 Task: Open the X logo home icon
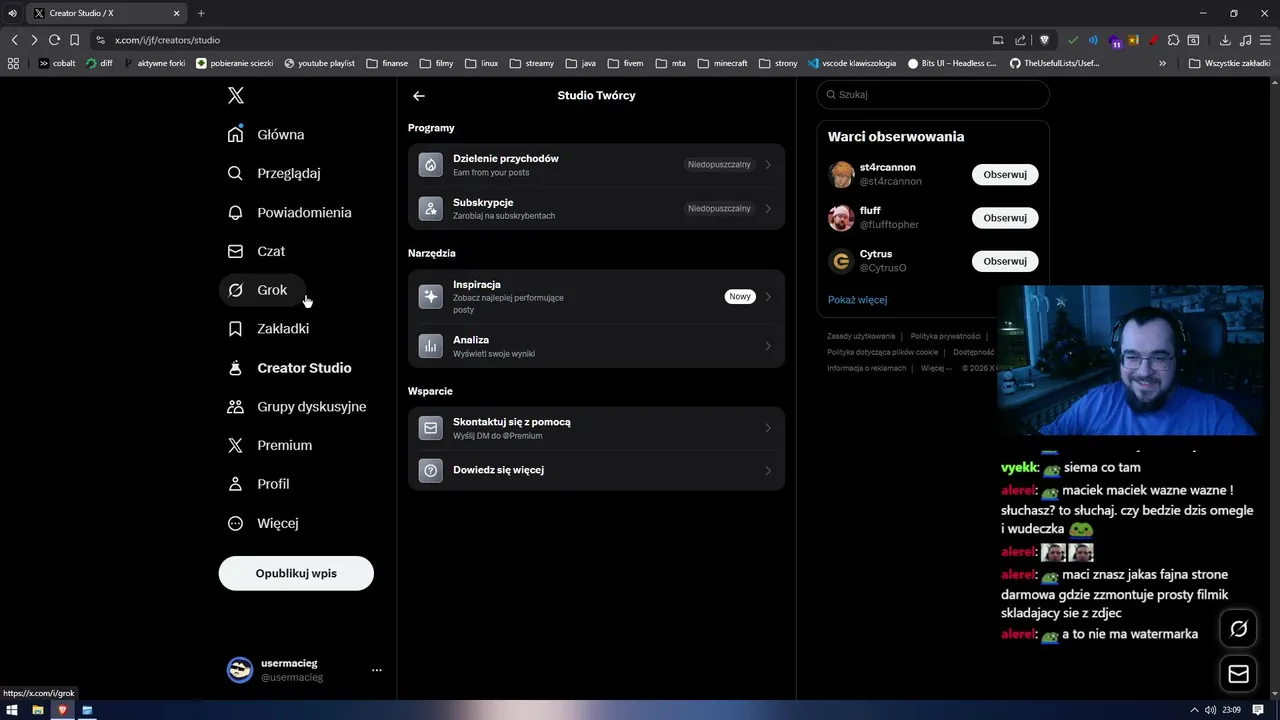235,95
